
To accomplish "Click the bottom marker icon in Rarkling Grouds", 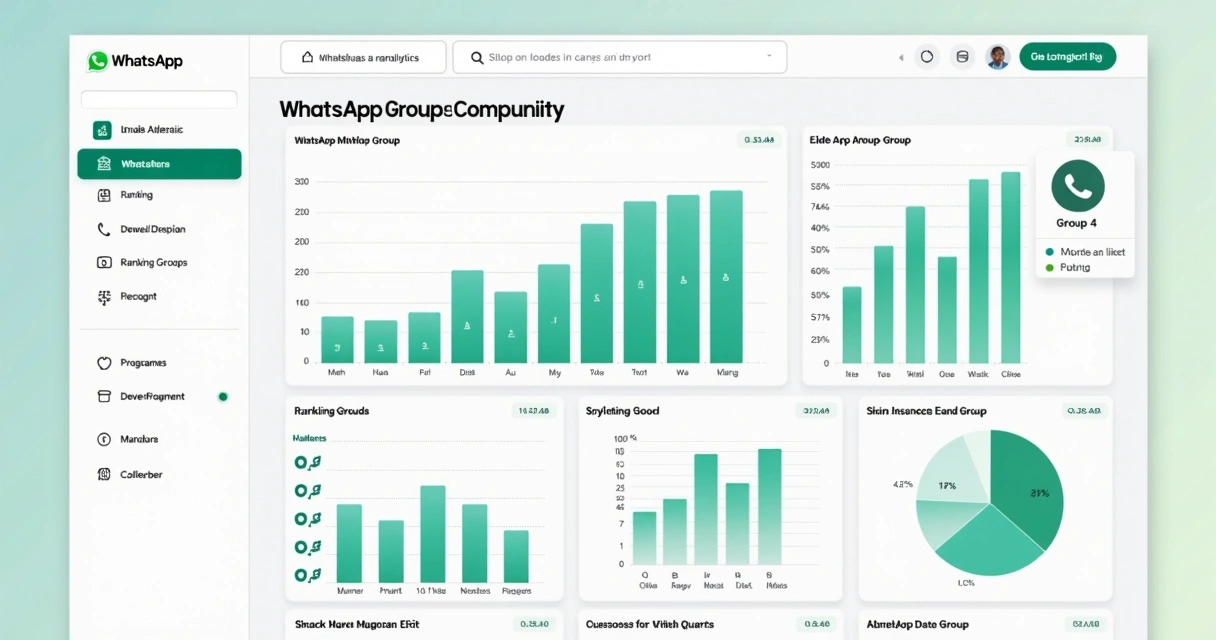I will pyautogui.click(x=307, y=575).
